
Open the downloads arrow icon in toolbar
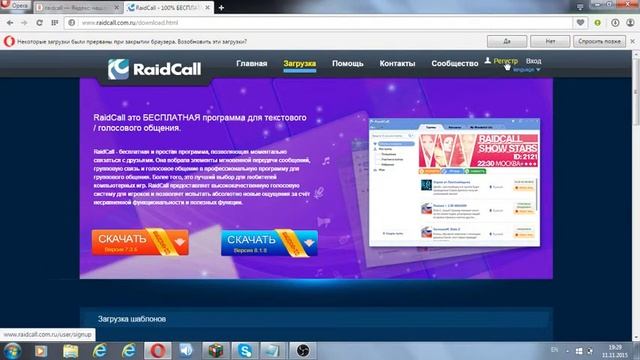615,23
